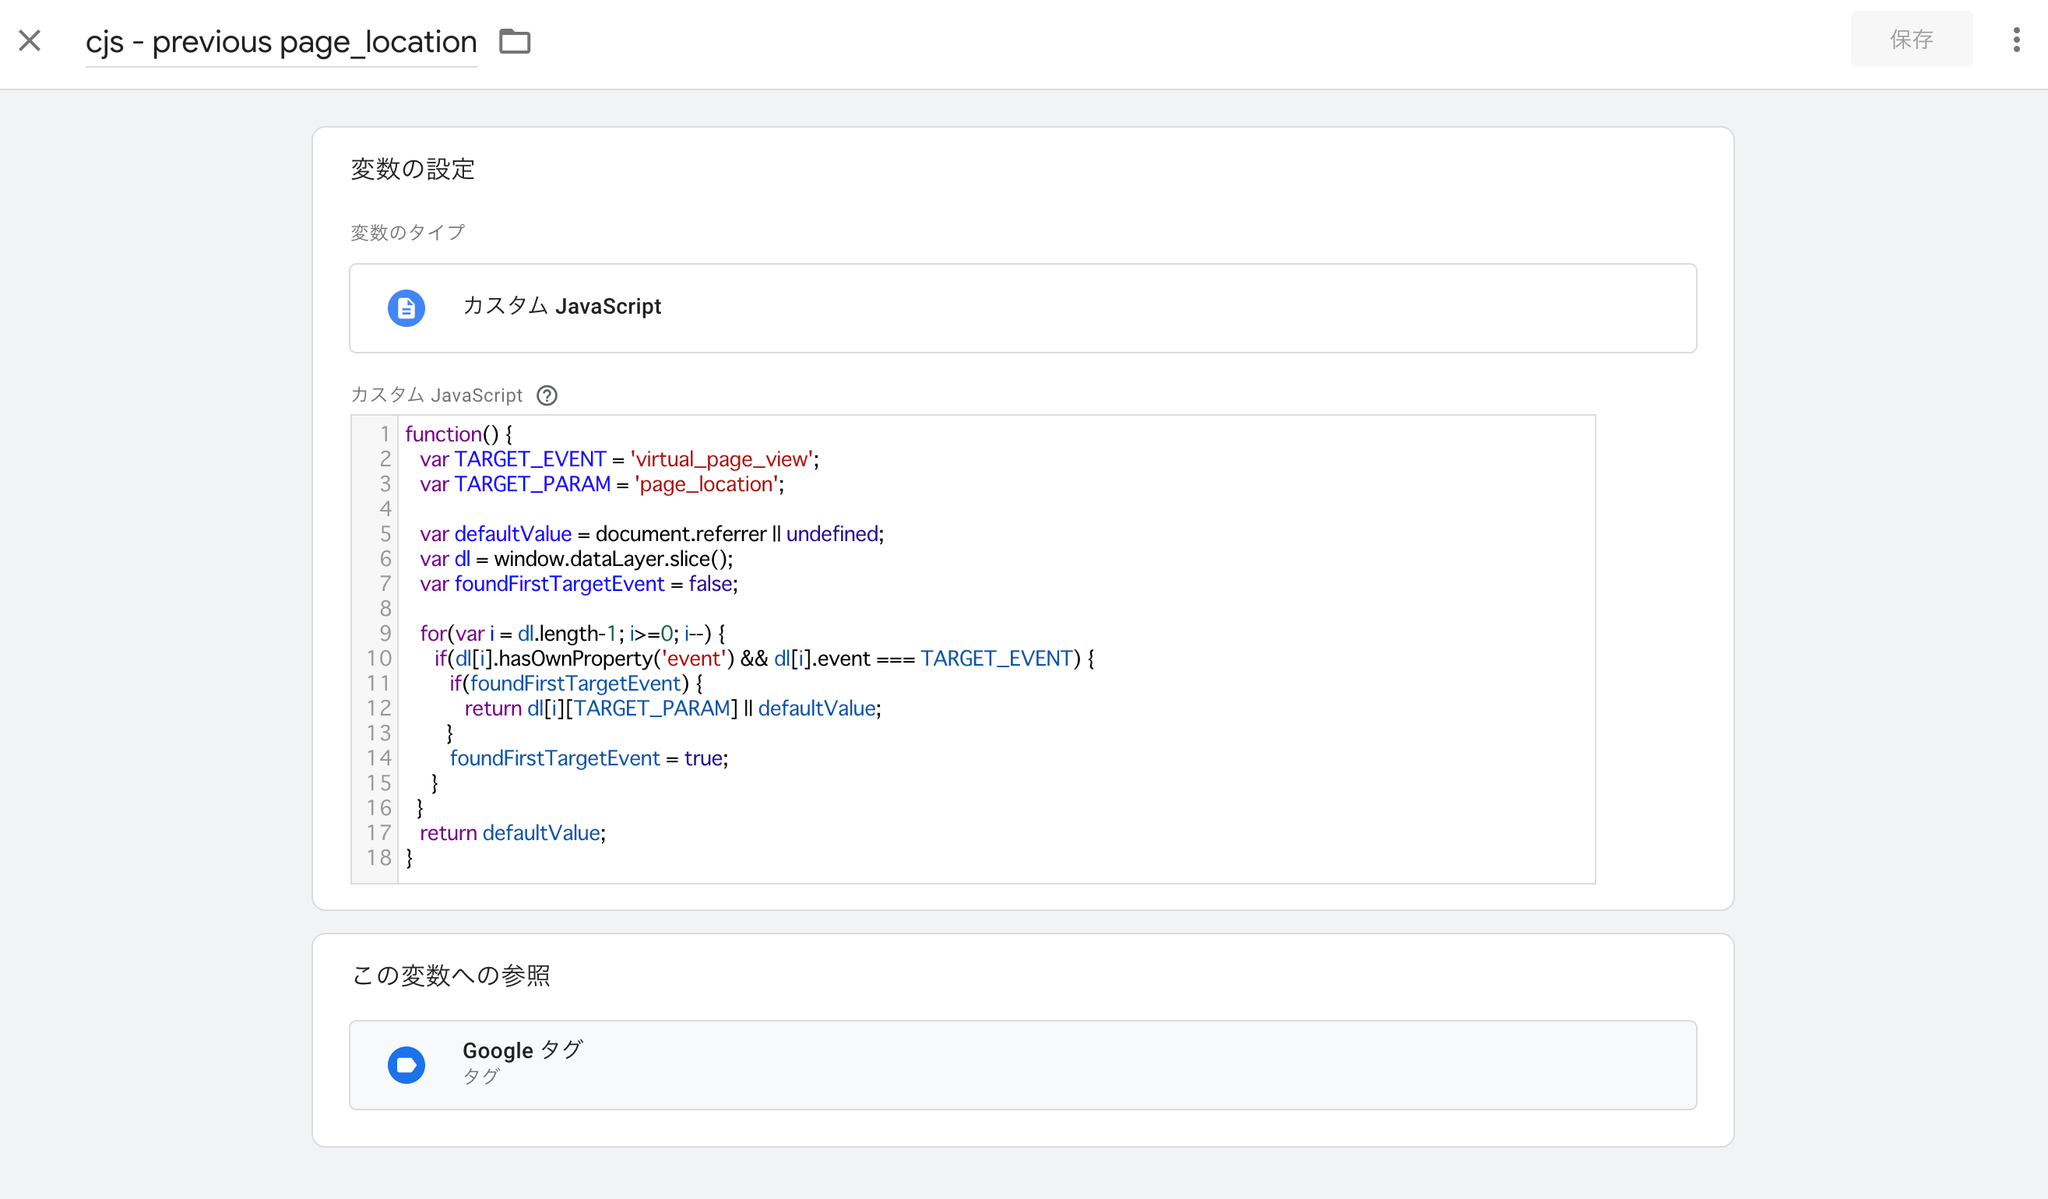Click the 変数の設定 heading
The height and width of the screenshot is (1199, 2048).
point(413,169)
